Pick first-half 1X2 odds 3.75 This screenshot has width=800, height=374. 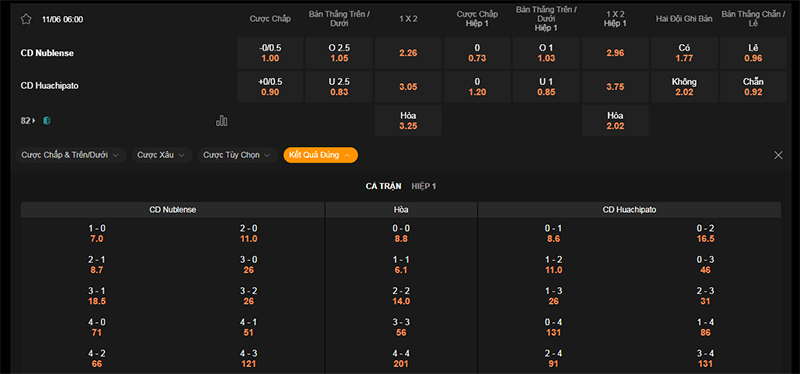tap(615, 87)
